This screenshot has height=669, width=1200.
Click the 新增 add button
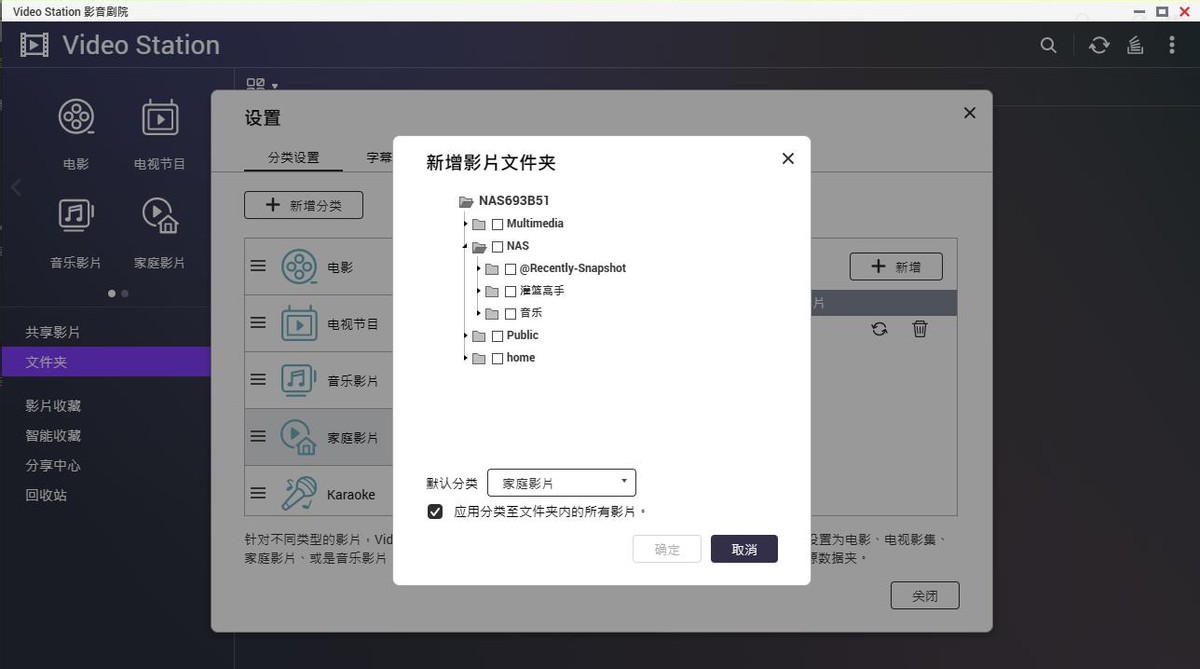[x=896, y=266]
